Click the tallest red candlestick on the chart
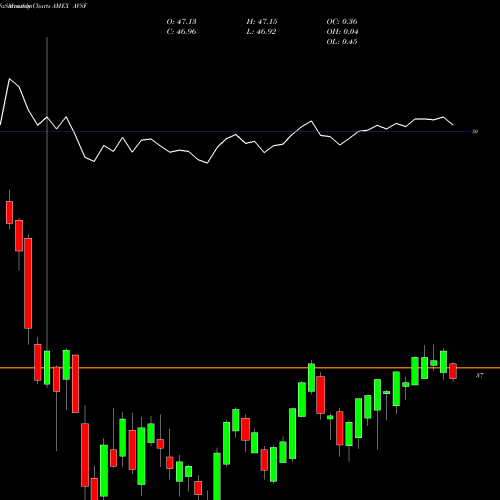This screenshot has height=500, width=500. [x=28, y=283]
